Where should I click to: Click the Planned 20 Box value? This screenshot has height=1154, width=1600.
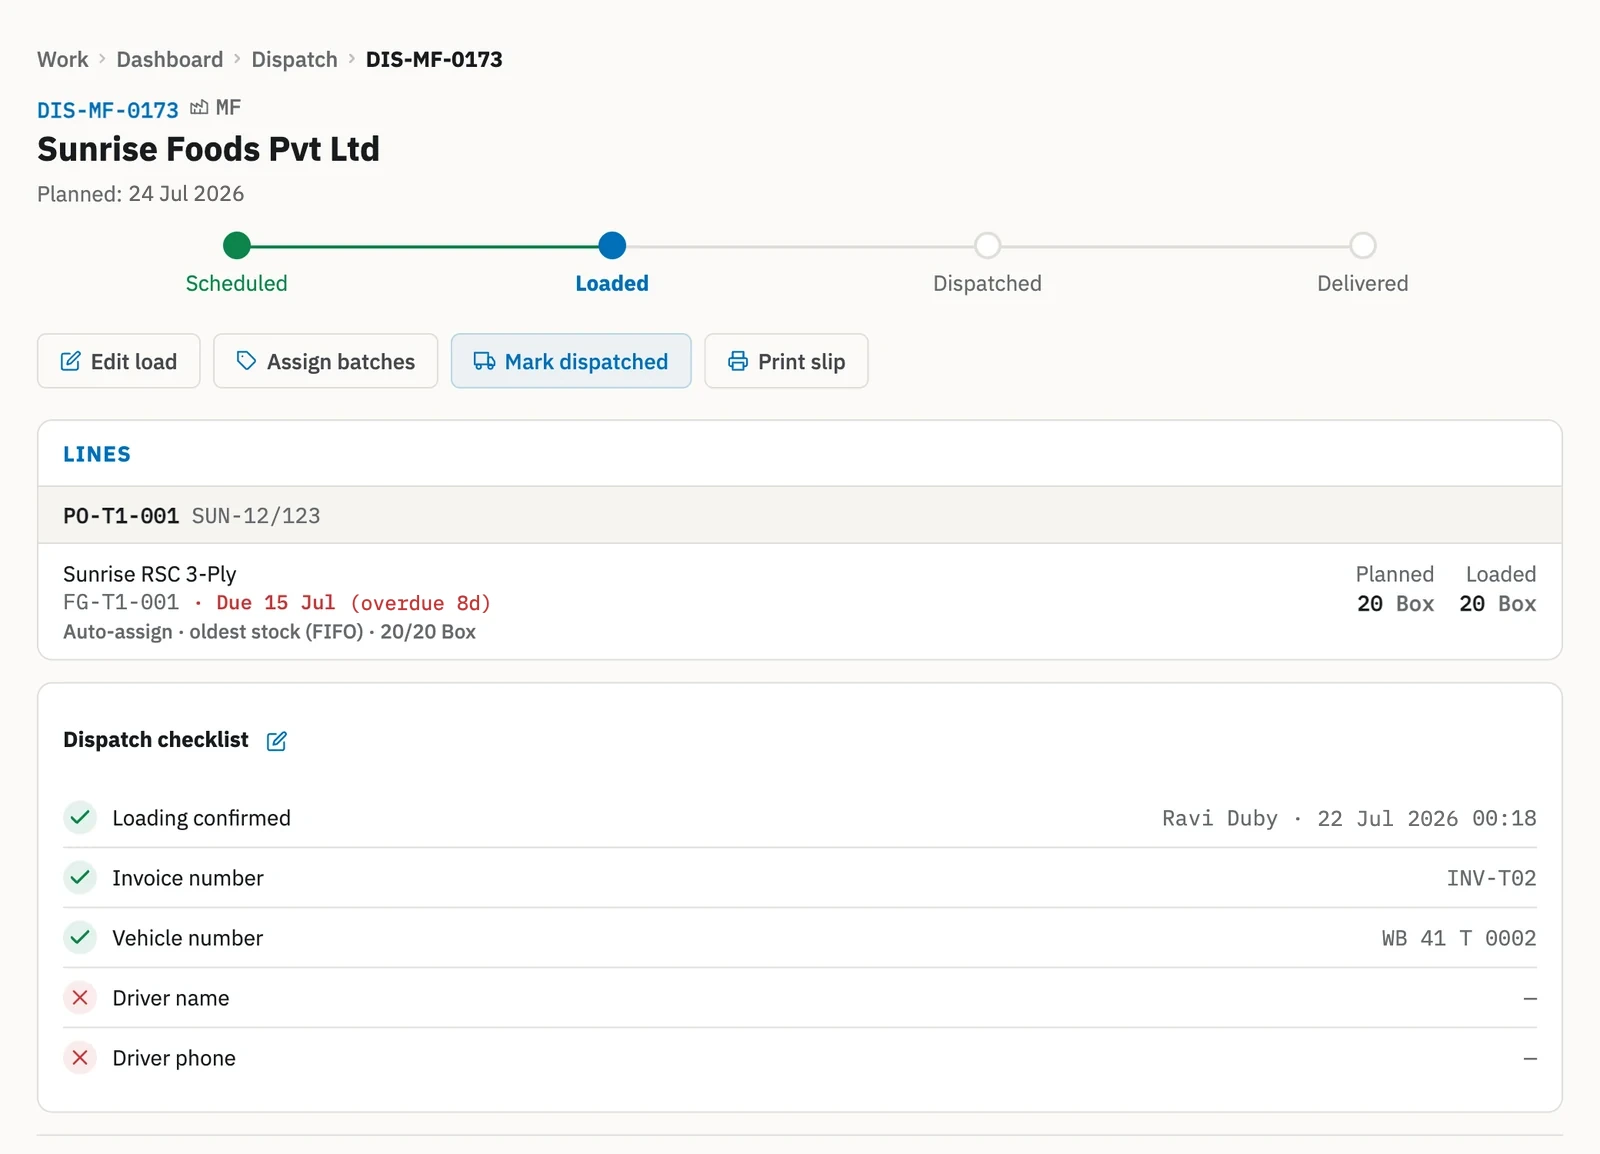point(1395,604)
